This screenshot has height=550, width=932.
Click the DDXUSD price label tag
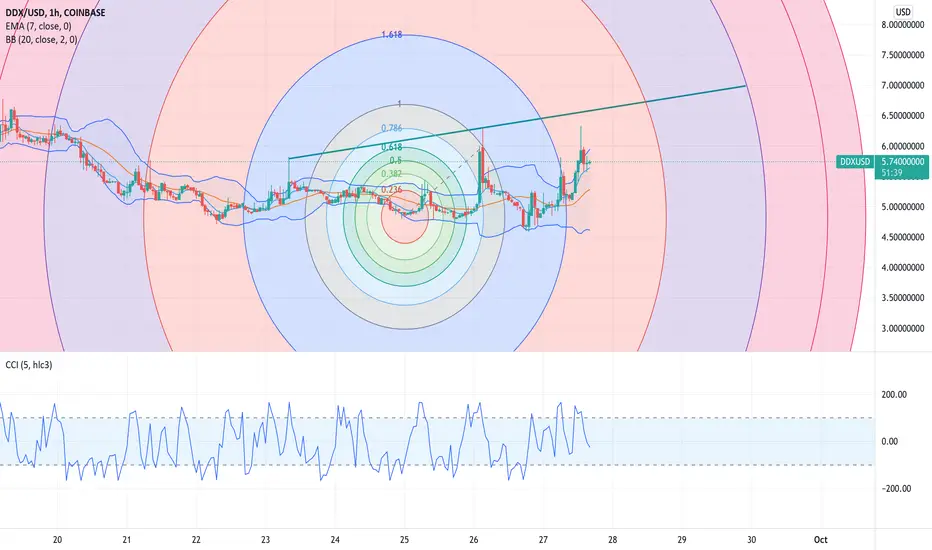tap(855, 162)
